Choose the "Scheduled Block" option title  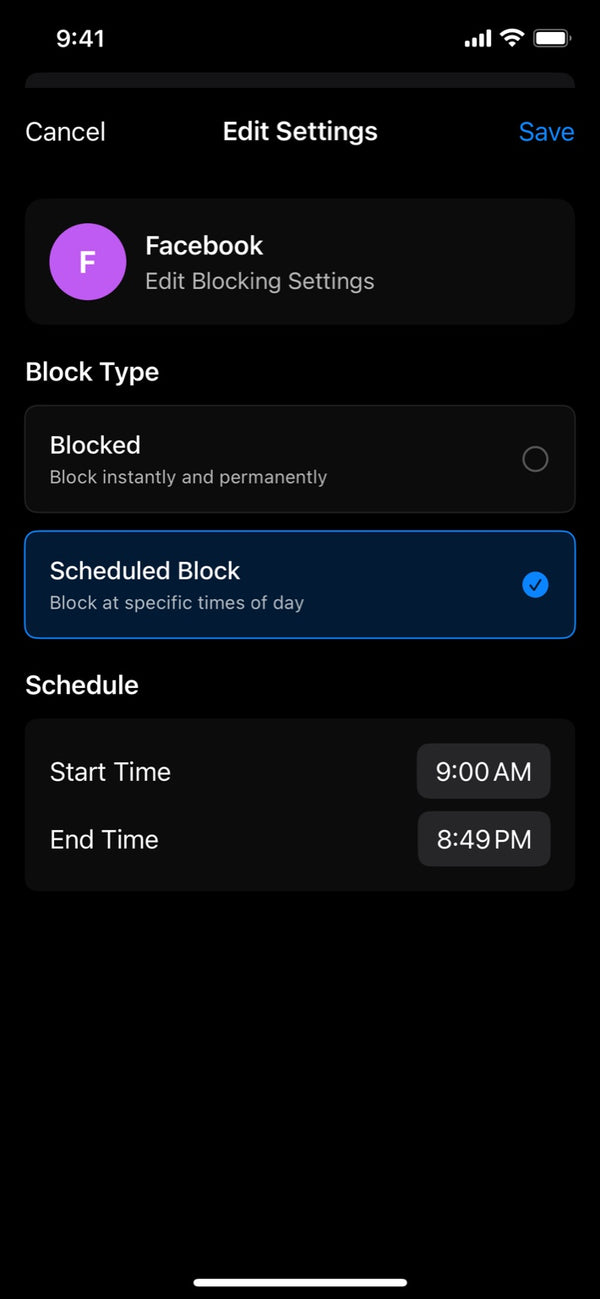[145, 571]
